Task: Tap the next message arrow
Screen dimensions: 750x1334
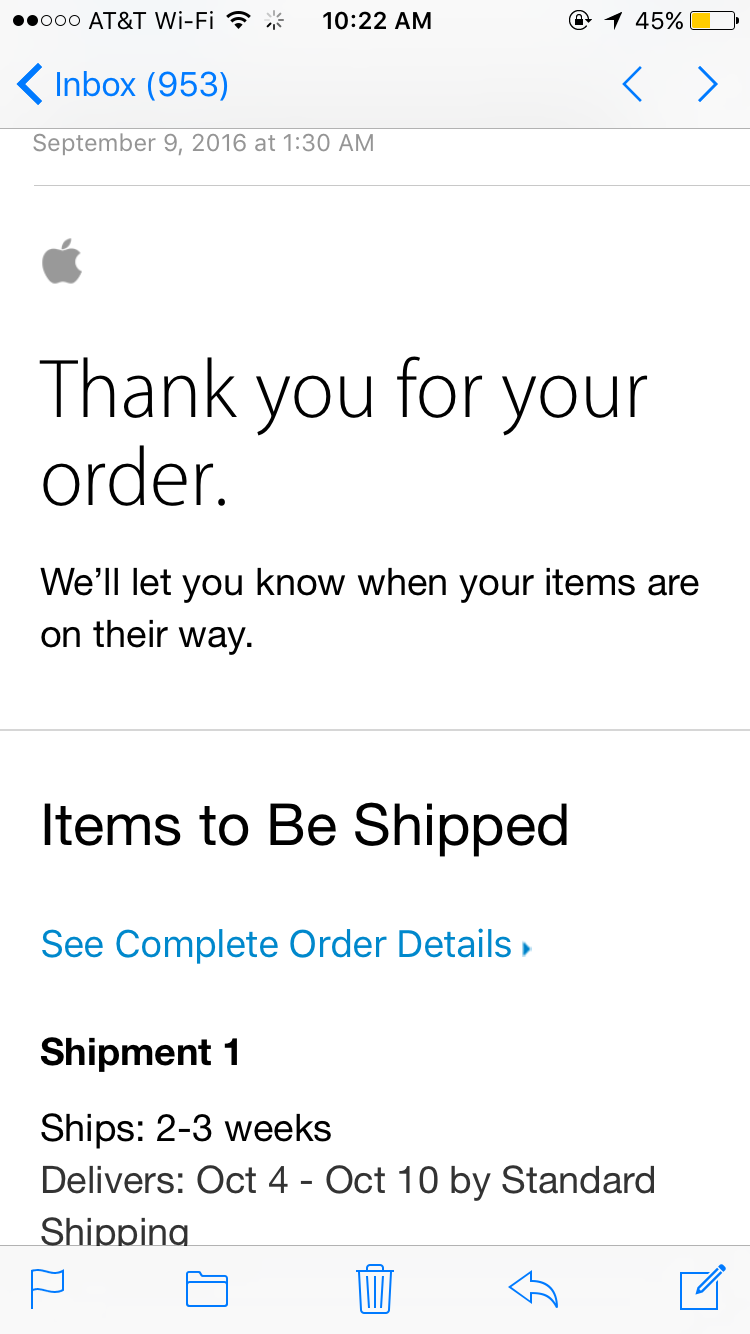Action: [708, 84]
